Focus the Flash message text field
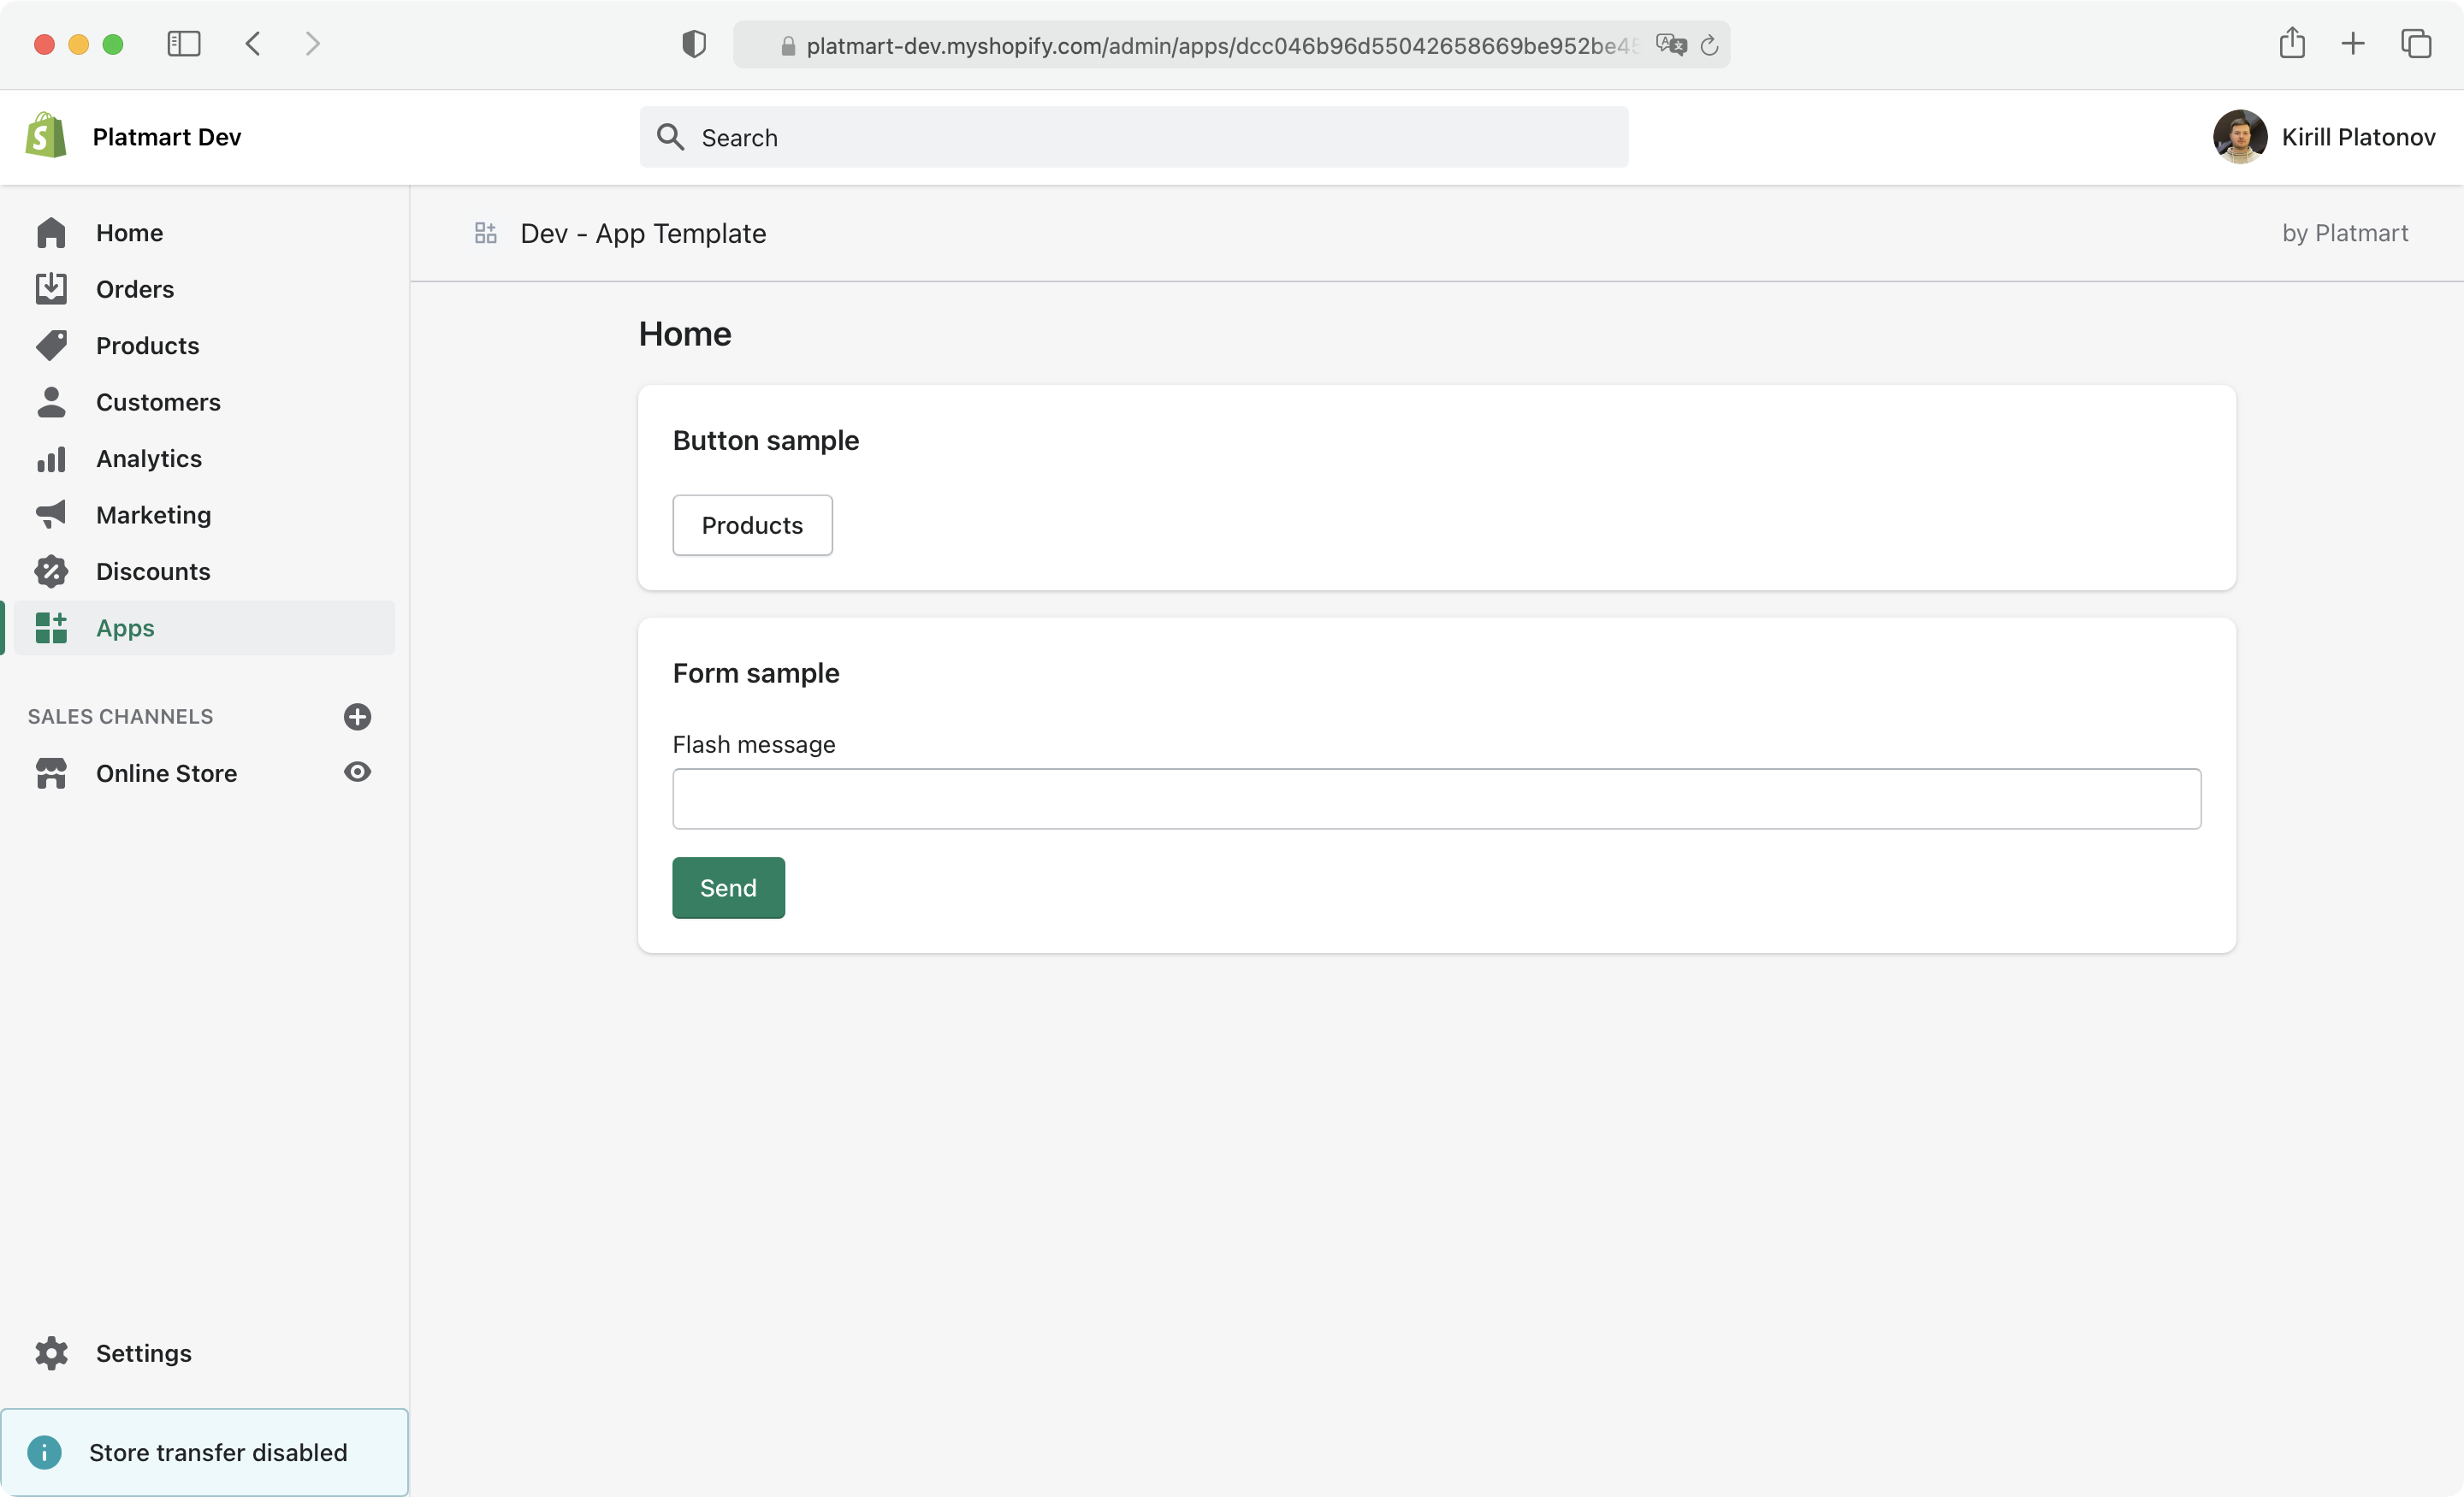Image resolution: width=2464 pixels, height=1497 pixels. [x=1436, y=799]
